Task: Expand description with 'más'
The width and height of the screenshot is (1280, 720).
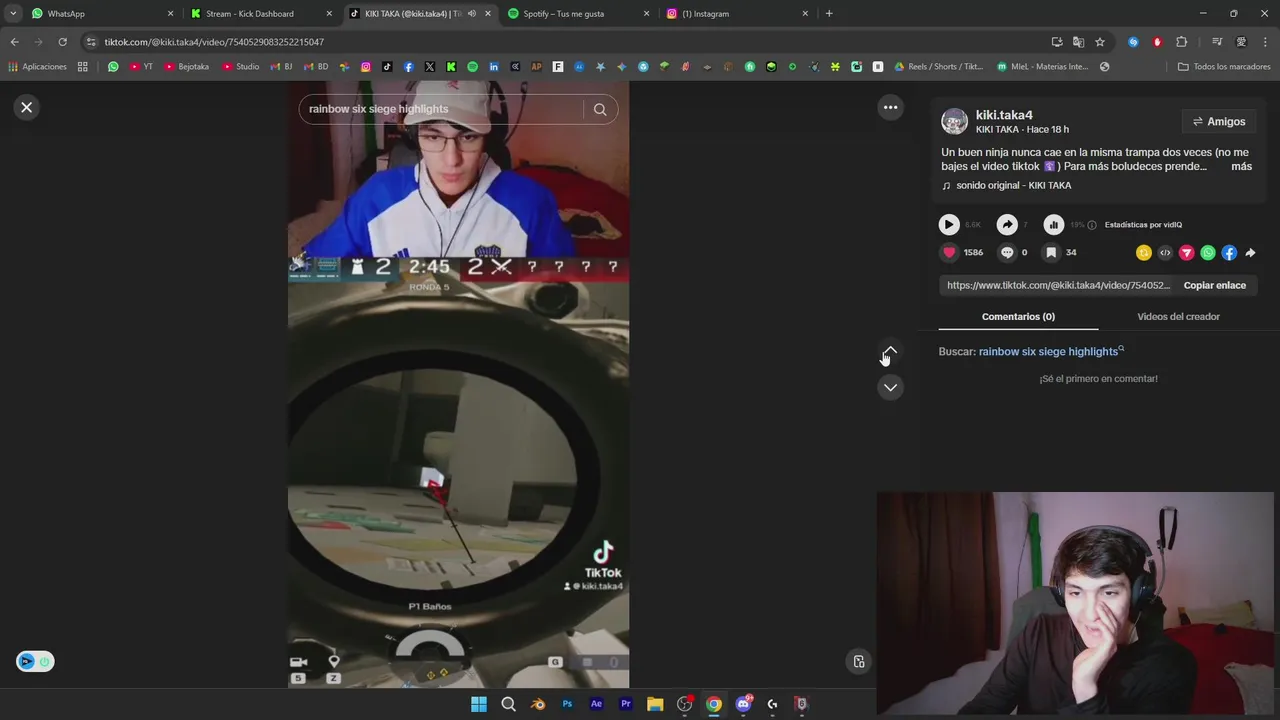Action: point(1241,166)
